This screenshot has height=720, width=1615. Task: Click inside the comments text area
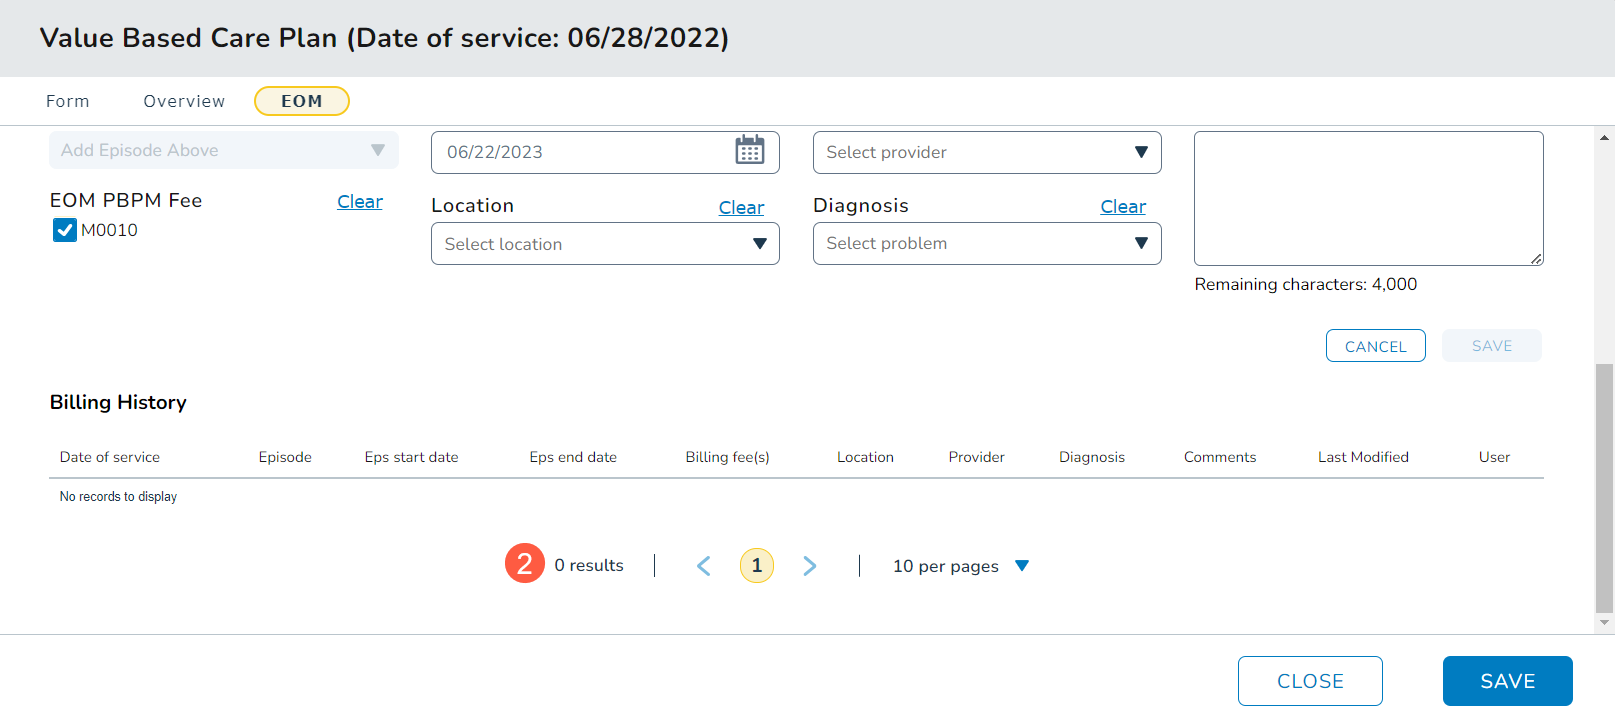pyautogui.click(x=1367, y=198)
